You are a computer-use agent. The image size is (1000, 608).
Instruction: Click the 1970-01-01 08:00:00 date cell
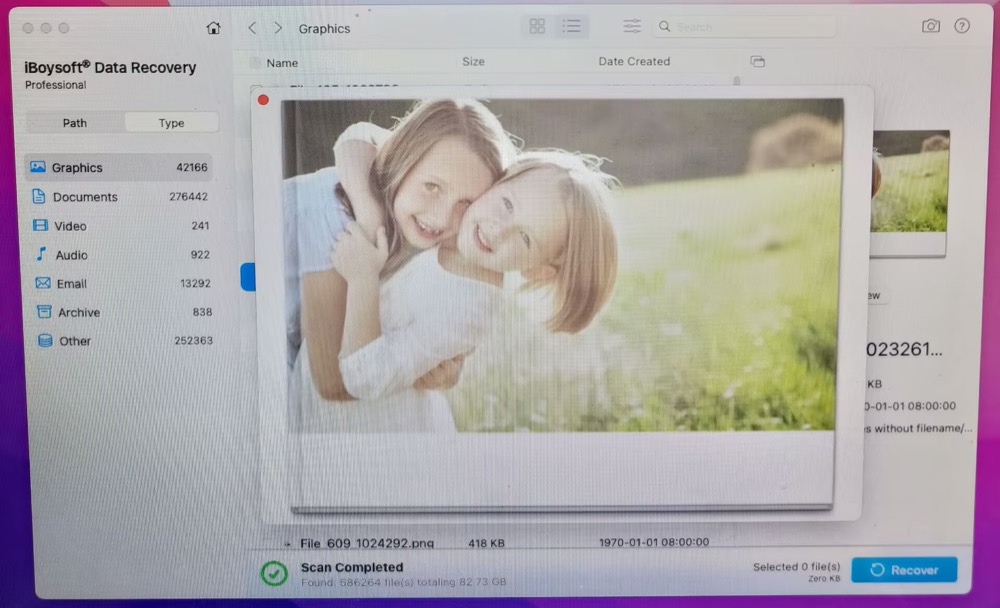654,542
